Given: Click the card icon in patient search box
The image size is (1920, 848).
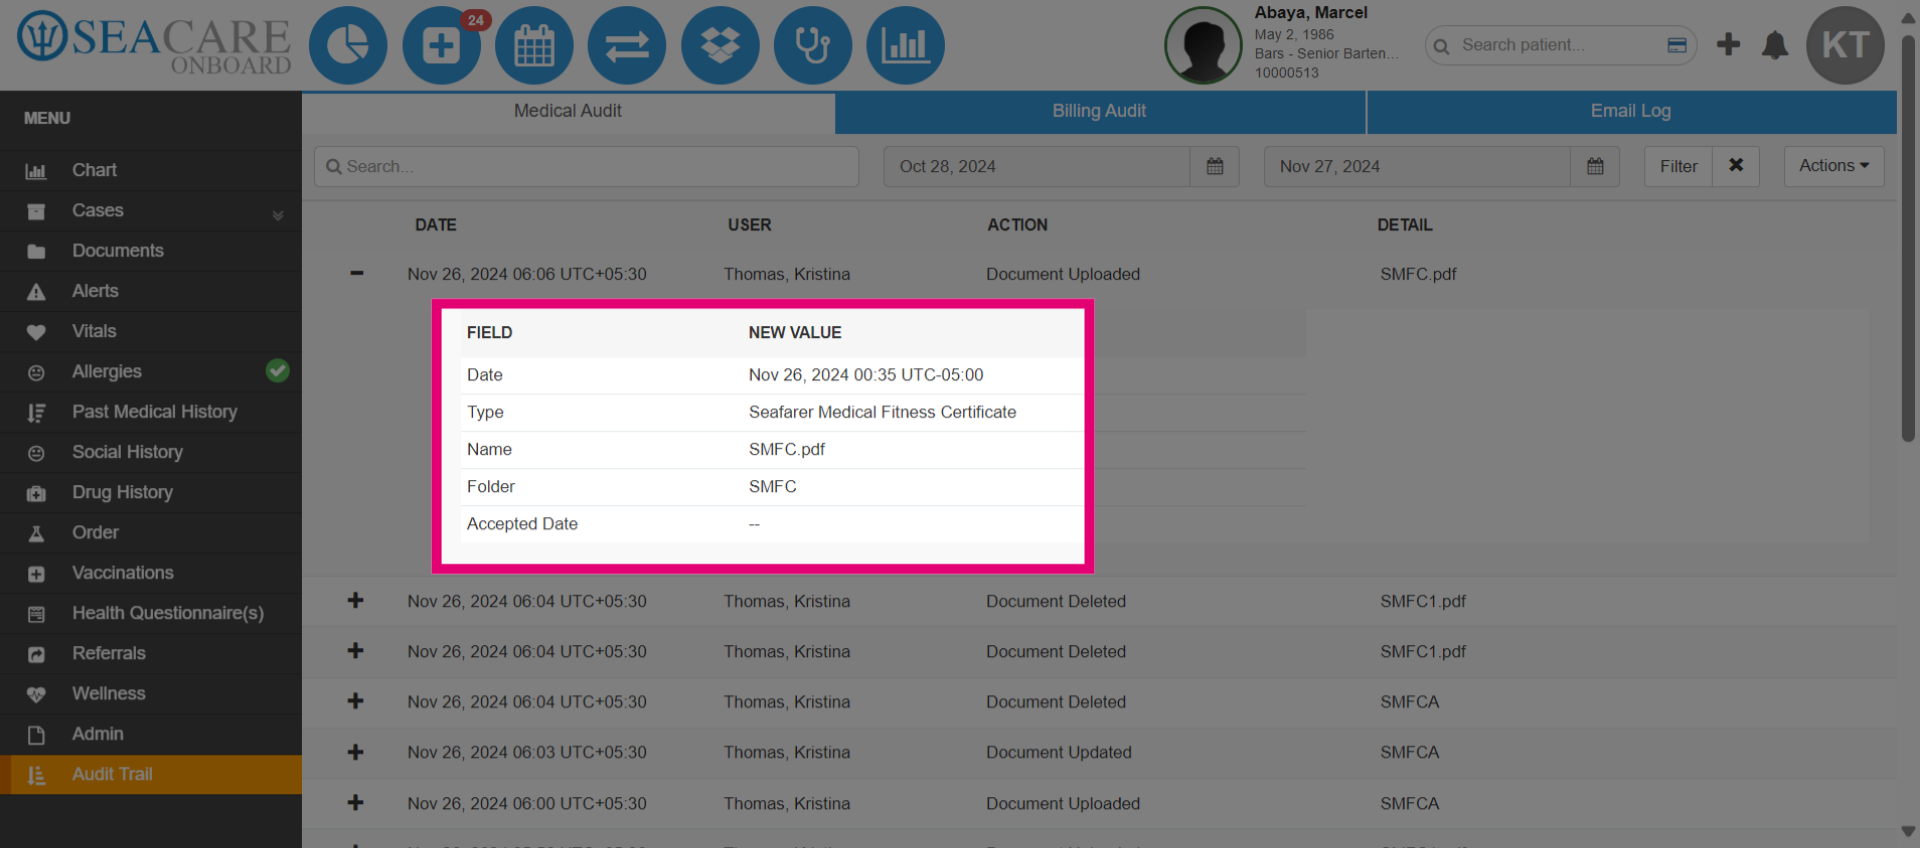Looking at the screenshot, I should pos(1677,45).
